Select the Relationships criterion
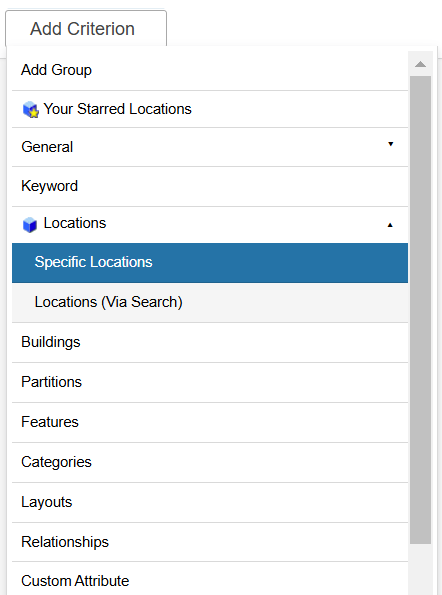Image resolution: width=442 pixels, height=595 pixels. click(210, 542)
